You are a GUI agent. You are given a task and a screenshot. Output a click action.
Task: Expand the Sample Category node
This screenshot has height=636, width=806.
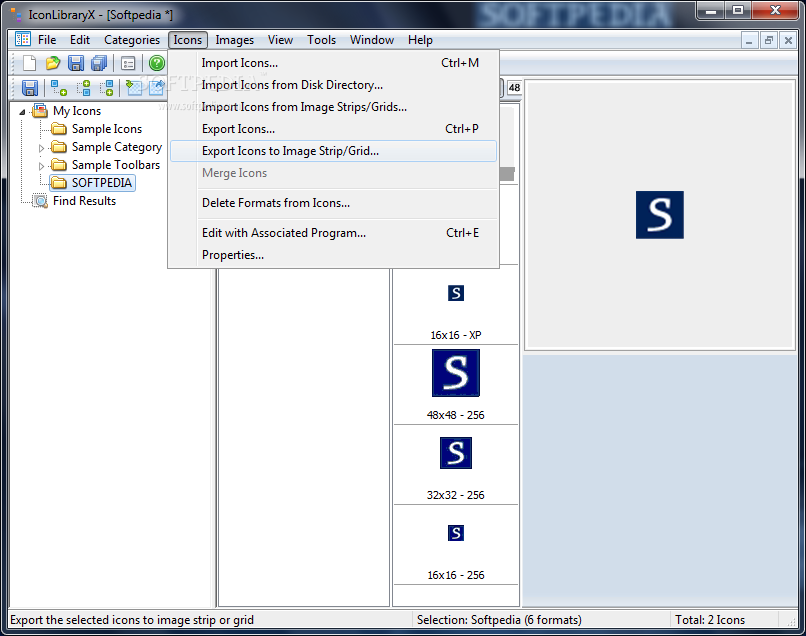coord(41,148)
